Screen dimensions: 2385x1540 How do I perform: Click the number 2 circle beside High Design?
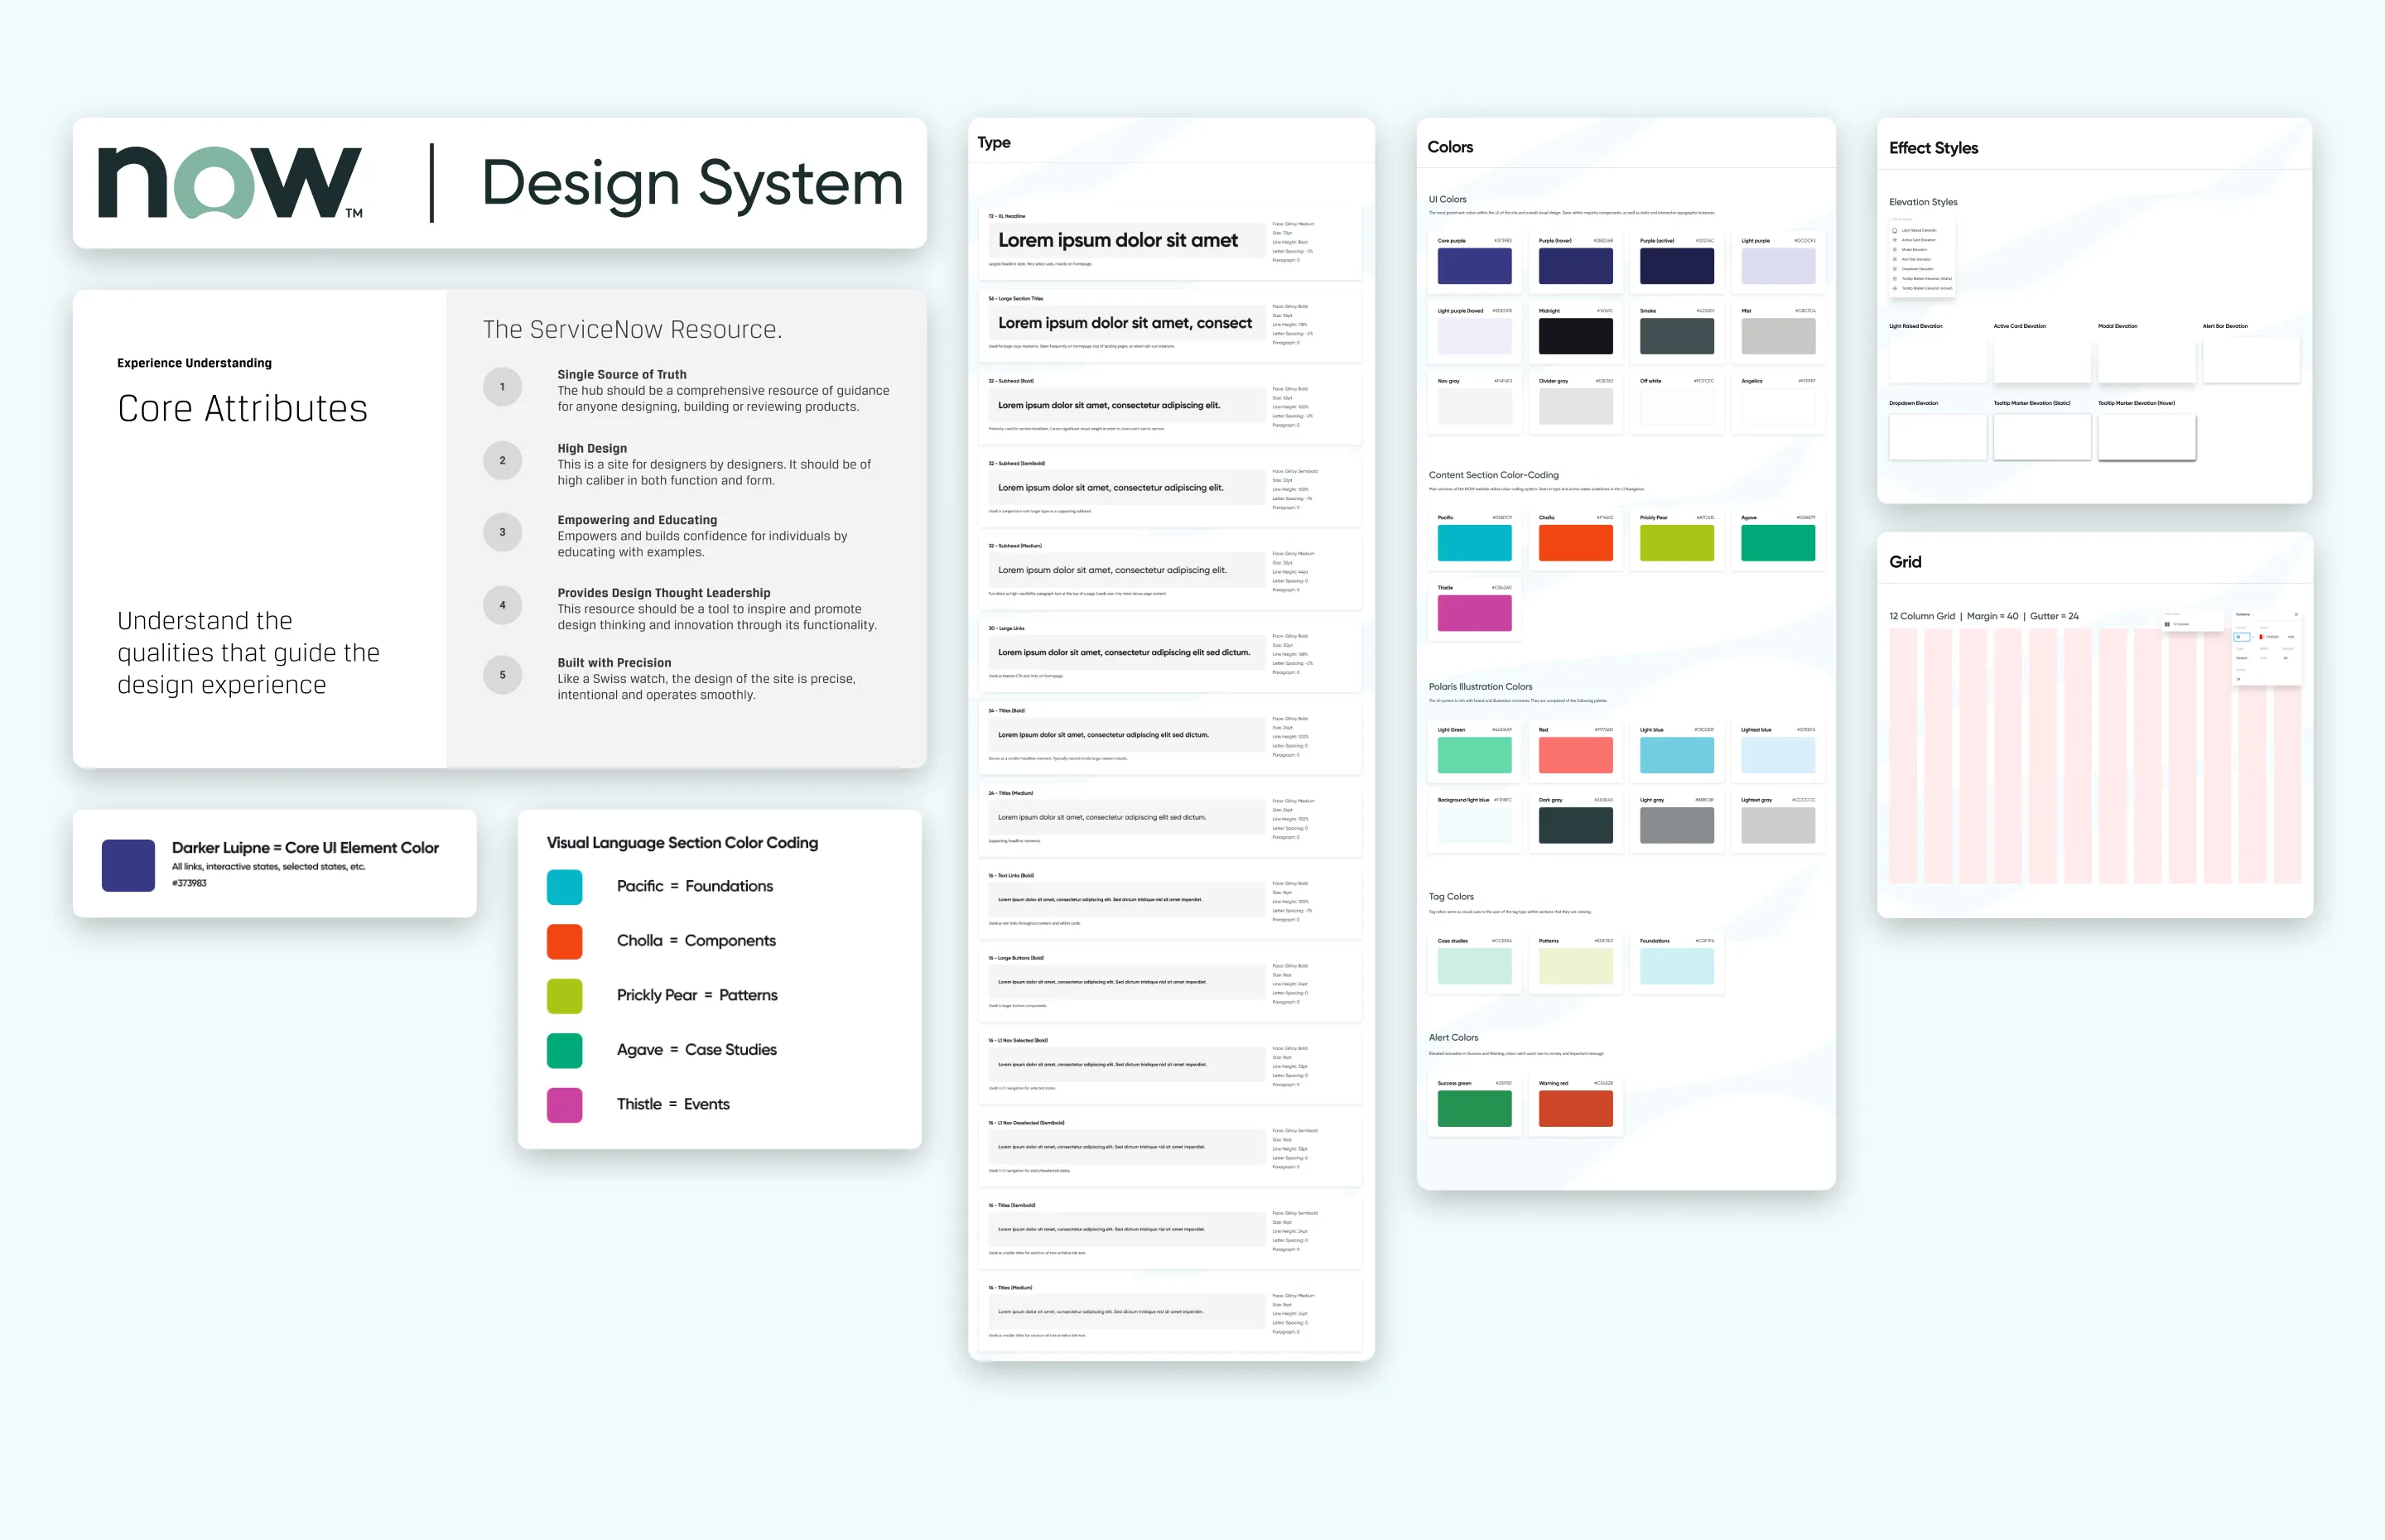pos(502,461)
